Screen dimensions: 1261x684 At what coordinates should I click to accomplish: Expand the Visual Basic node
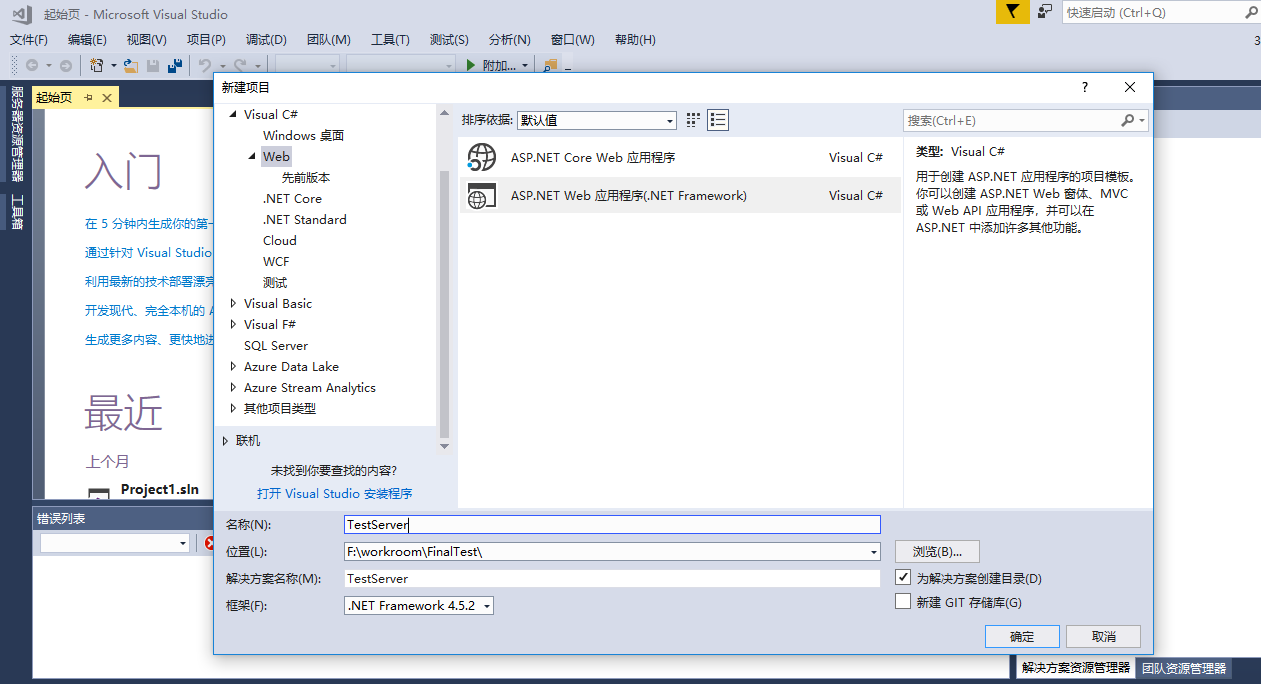[234, 303]
